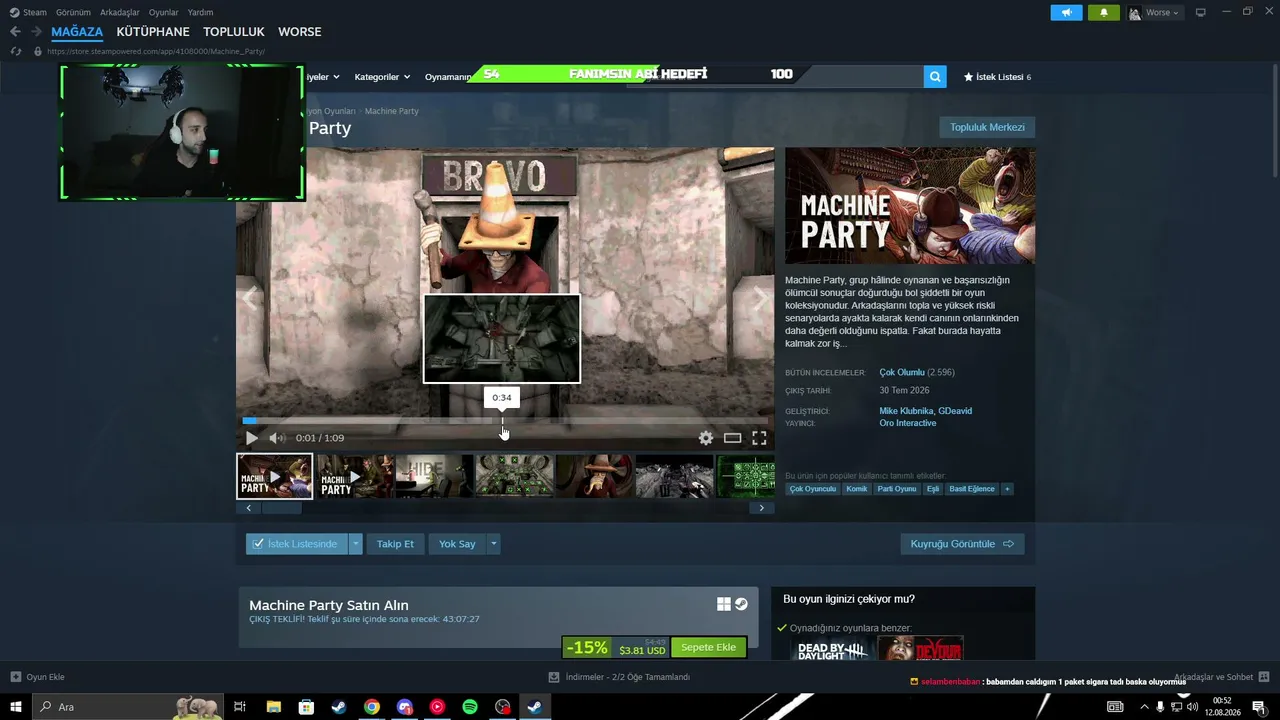Screen dimensions: 1280x720
Task: Enter fullscreen for the trailer video
Action: click(x=760, y=438)
